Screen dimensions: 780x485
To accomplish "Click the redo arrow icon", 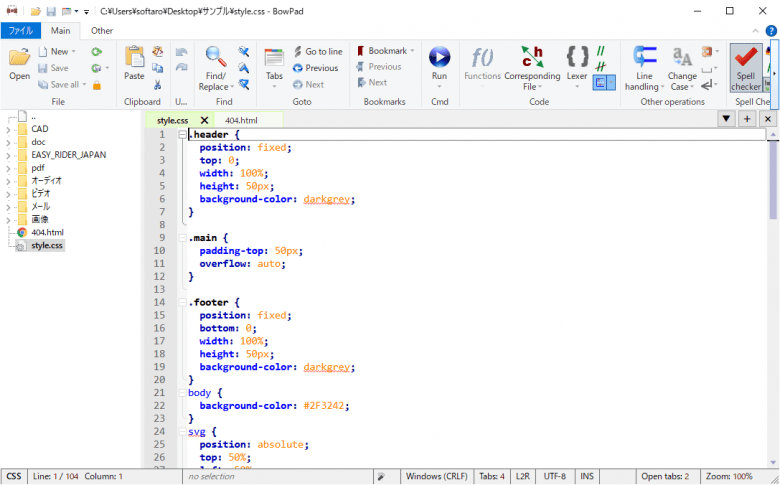I will 182,67.
